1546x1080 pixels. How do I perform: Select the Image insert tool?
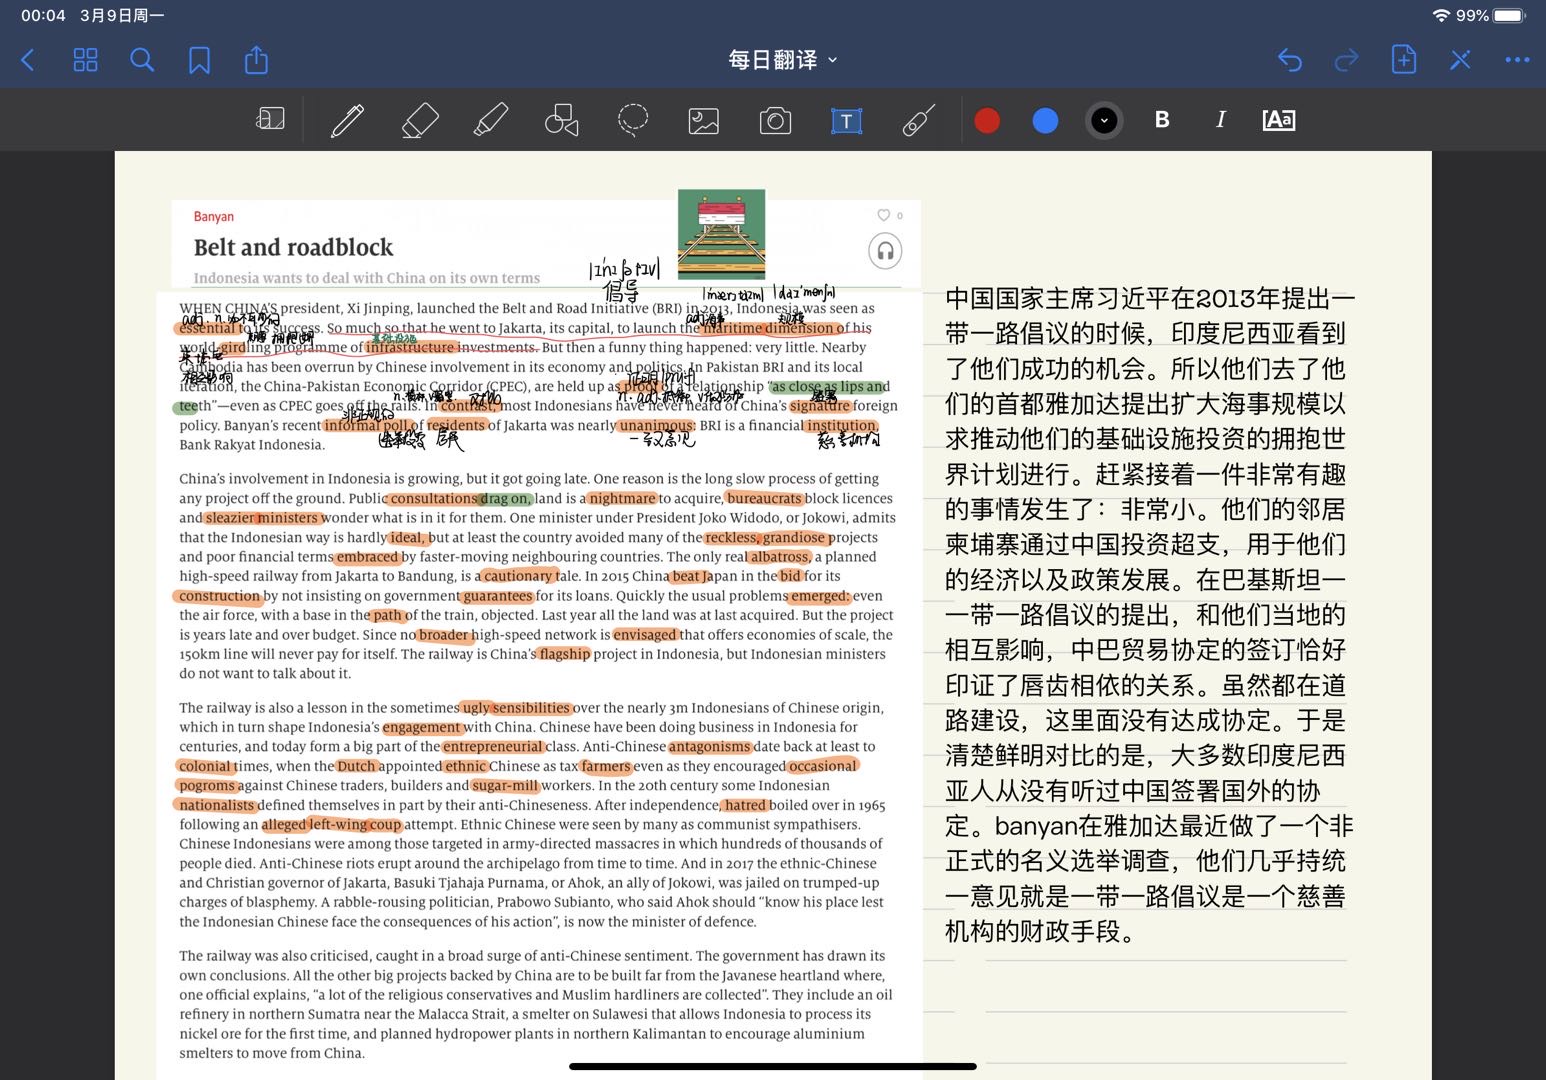click(704, 121)
